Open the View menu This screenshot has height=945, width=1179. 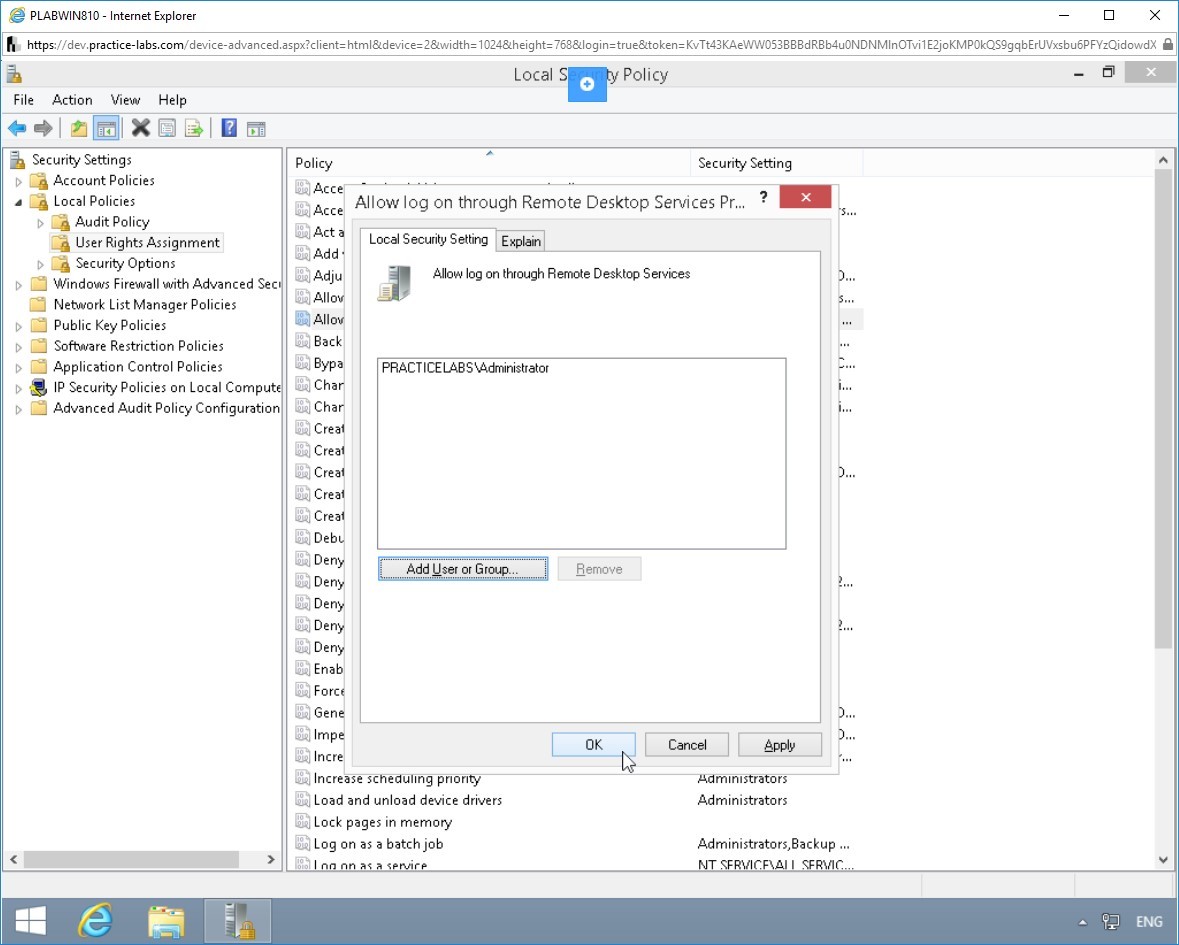tap(125, 99)
